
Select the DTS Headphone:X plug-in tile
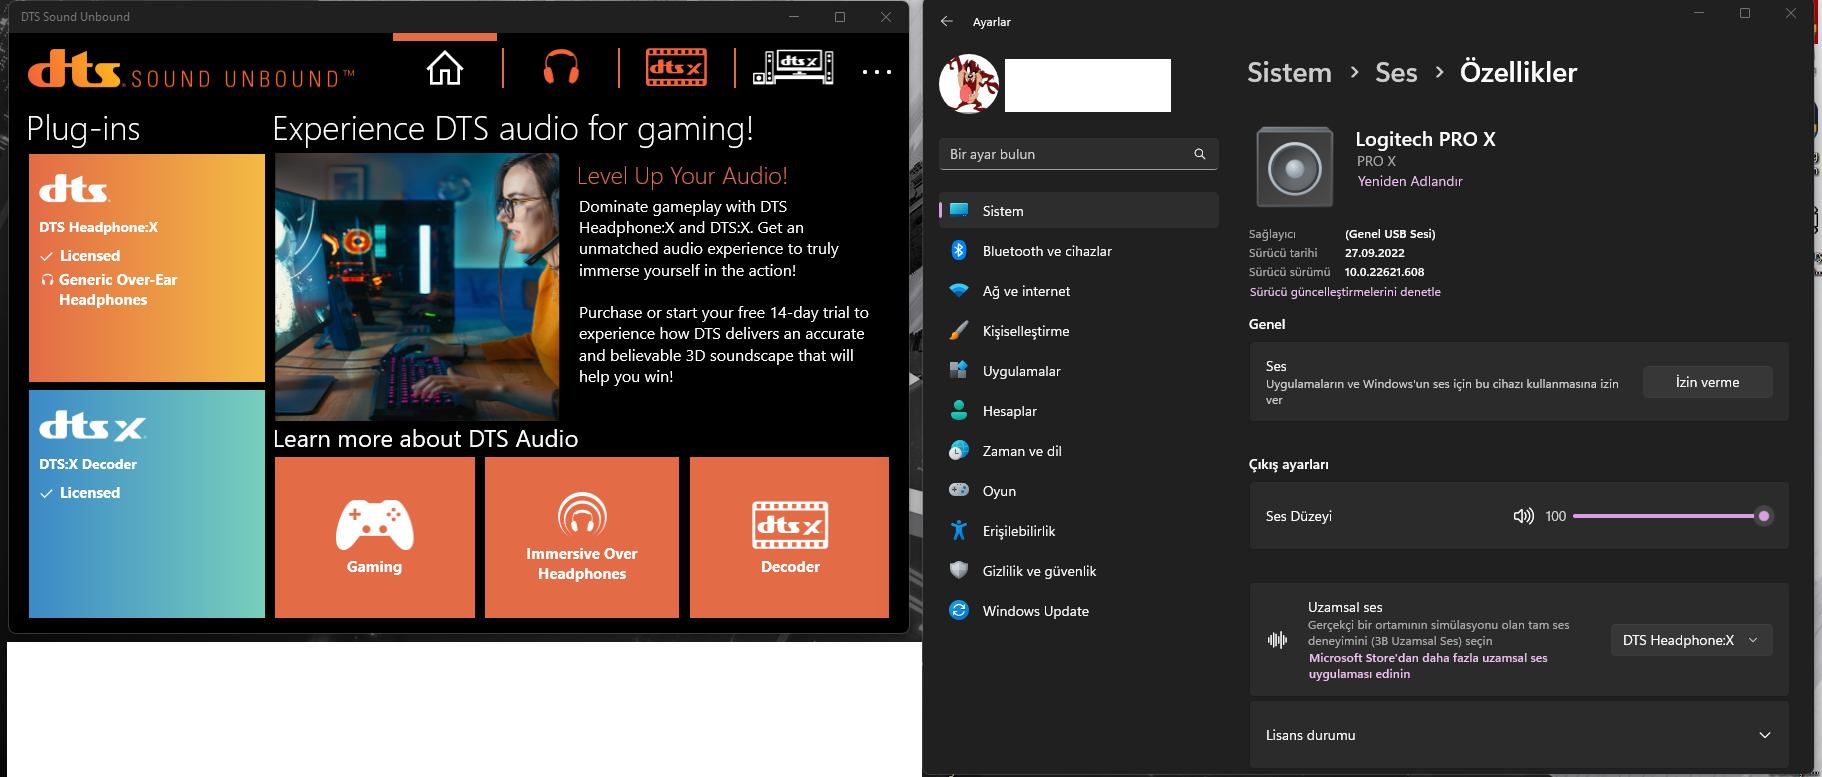pyautogui.click(x=147, y=268)
